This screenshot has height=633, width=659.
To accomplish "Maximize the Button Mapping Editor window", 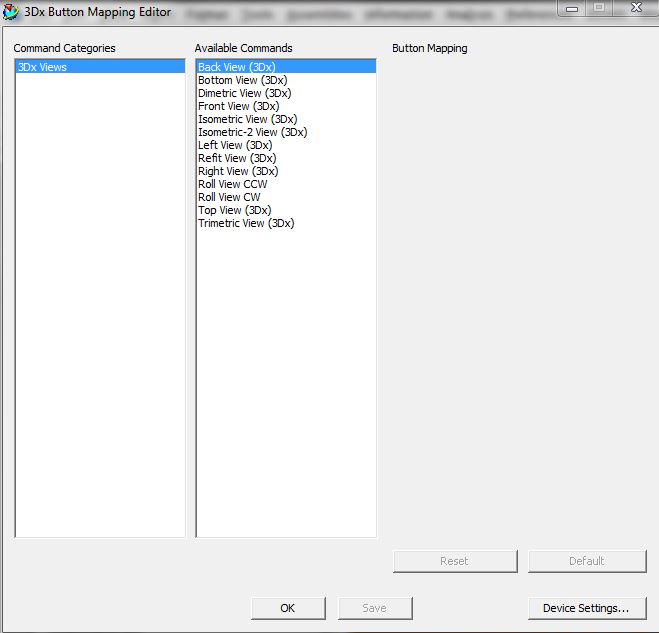I will pos(600,7).
